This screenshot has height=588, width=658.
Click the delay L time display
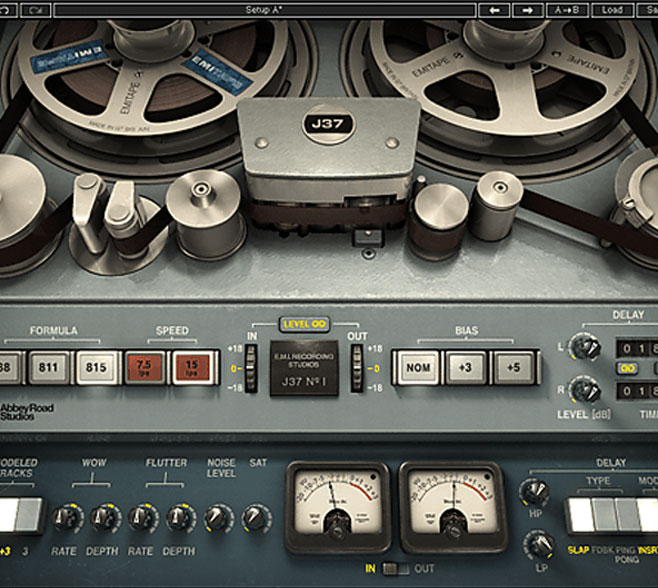[x=637, y=348]
